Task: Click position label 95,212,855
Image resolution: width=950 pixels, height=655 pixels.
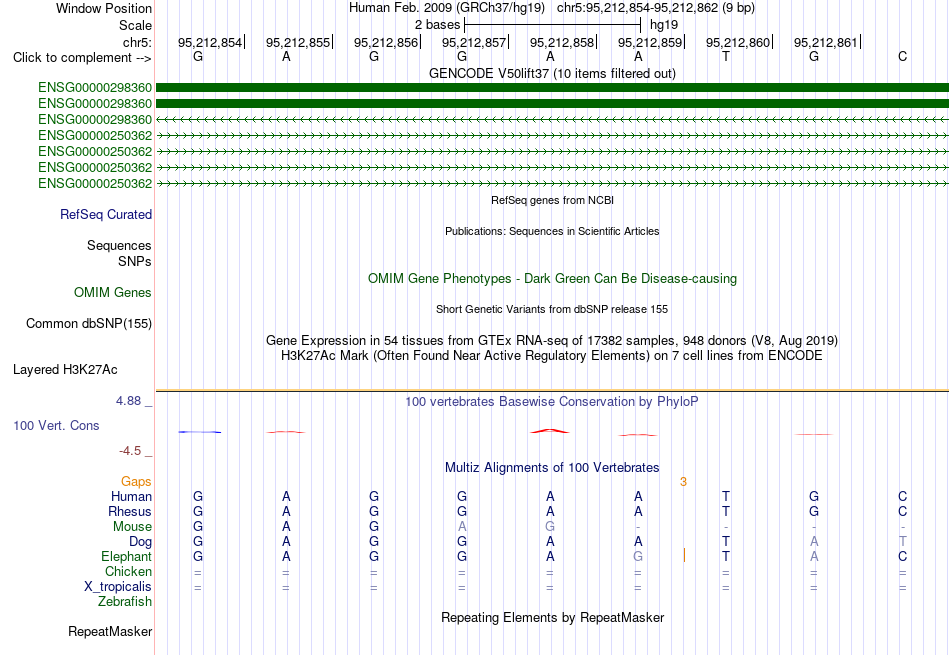Action: pos(298,42)
